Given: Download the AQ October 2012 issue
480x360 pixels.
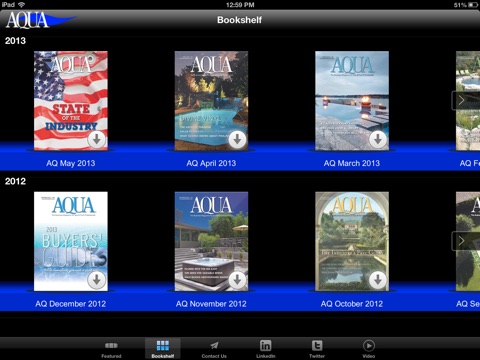Looking at the screenshot, I should click(x=378, y=280).
